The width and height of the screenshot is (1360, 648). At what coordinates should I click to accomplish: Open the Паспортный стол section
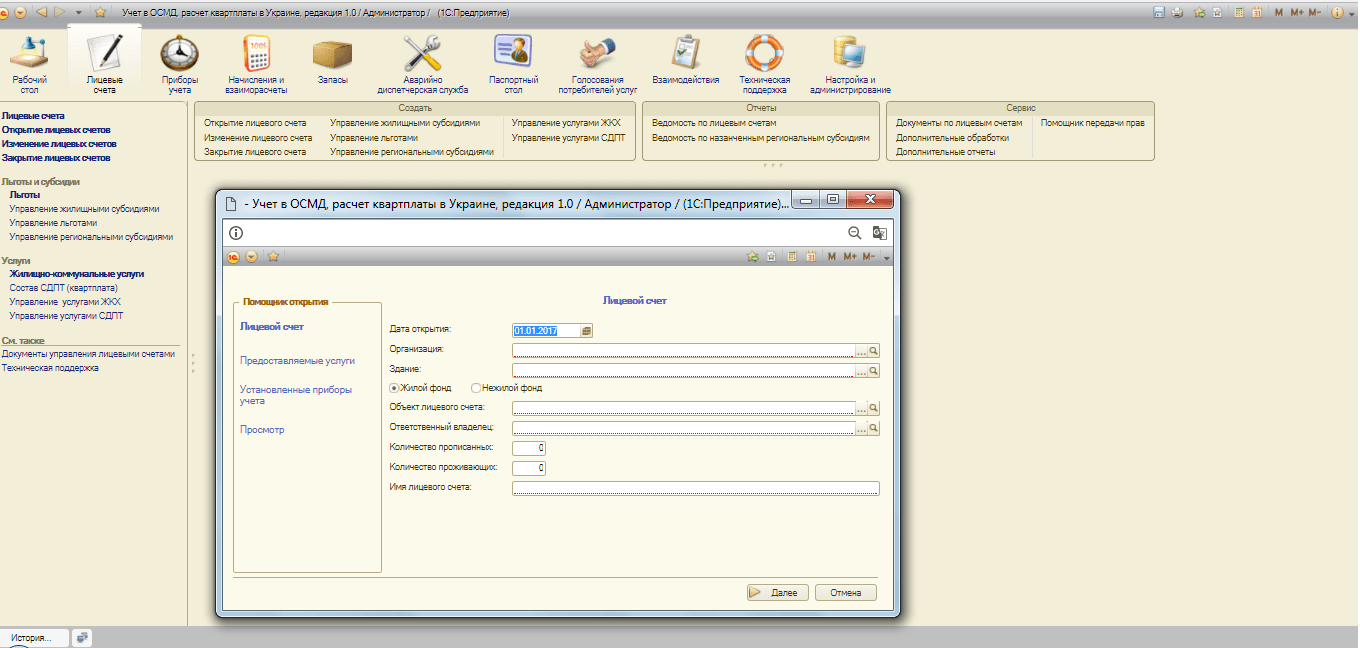click(x=513, y=64)
